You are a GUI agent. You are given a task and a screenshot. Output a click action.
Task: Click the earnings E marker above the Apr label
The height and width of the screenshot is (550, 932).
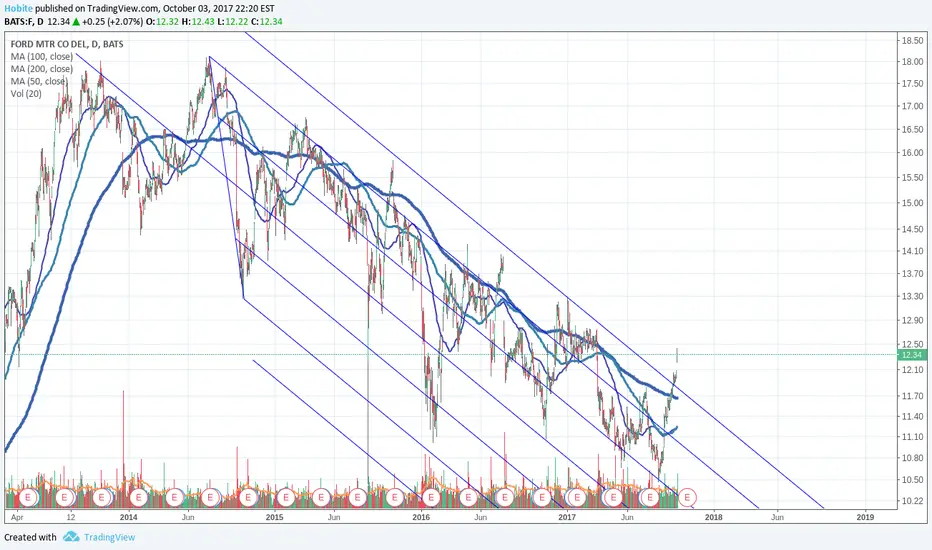click(28, 497)
